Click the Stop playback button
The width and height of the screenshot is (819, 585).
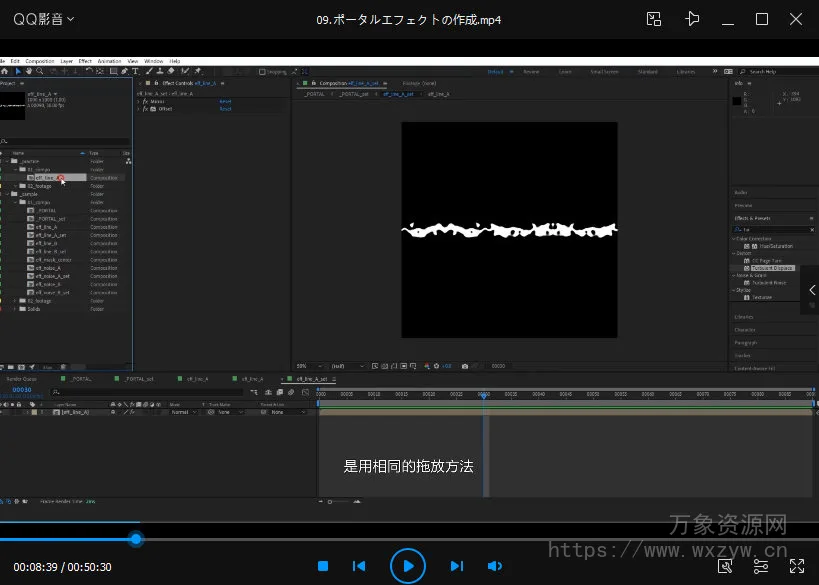point(323,566)
